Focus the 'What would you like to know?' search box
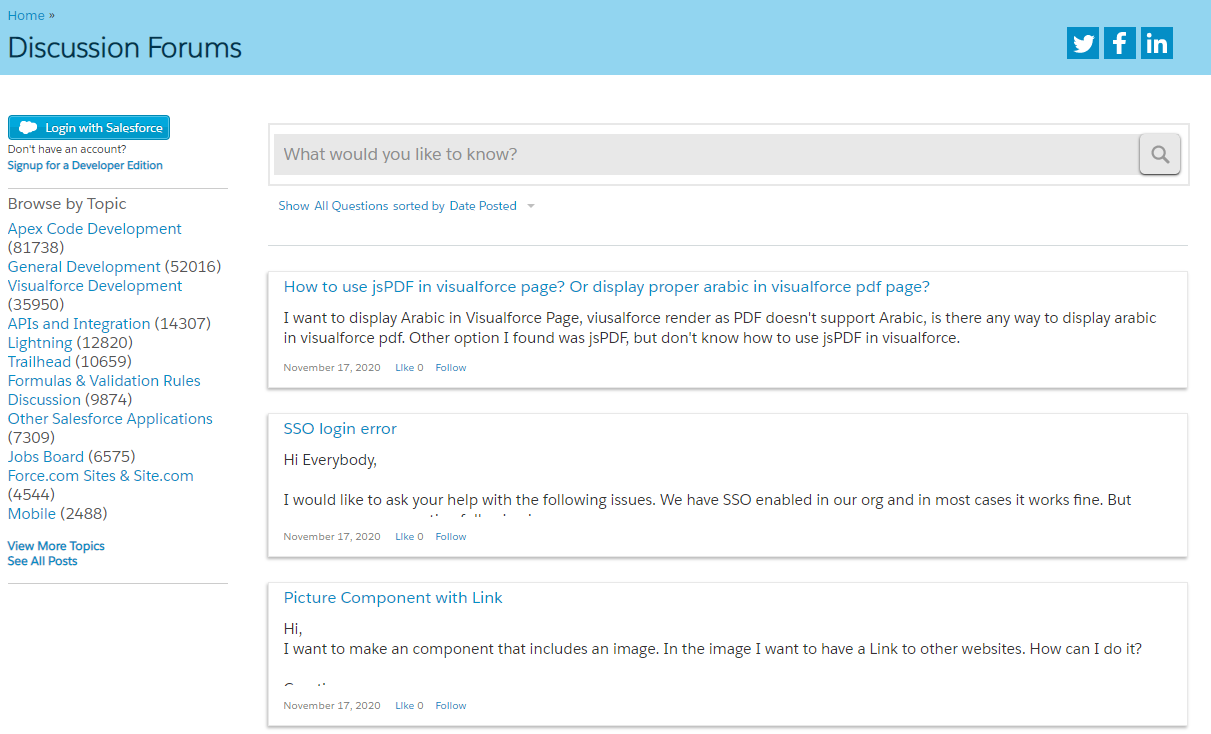The image size is (1211, 734). (706, 154)
